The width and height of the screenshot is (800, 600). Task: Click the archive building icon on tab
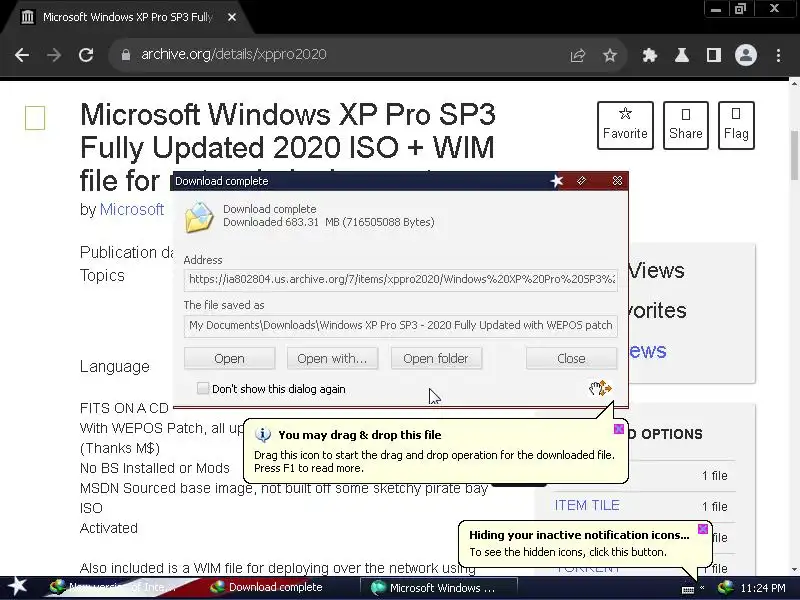(28, 17)
